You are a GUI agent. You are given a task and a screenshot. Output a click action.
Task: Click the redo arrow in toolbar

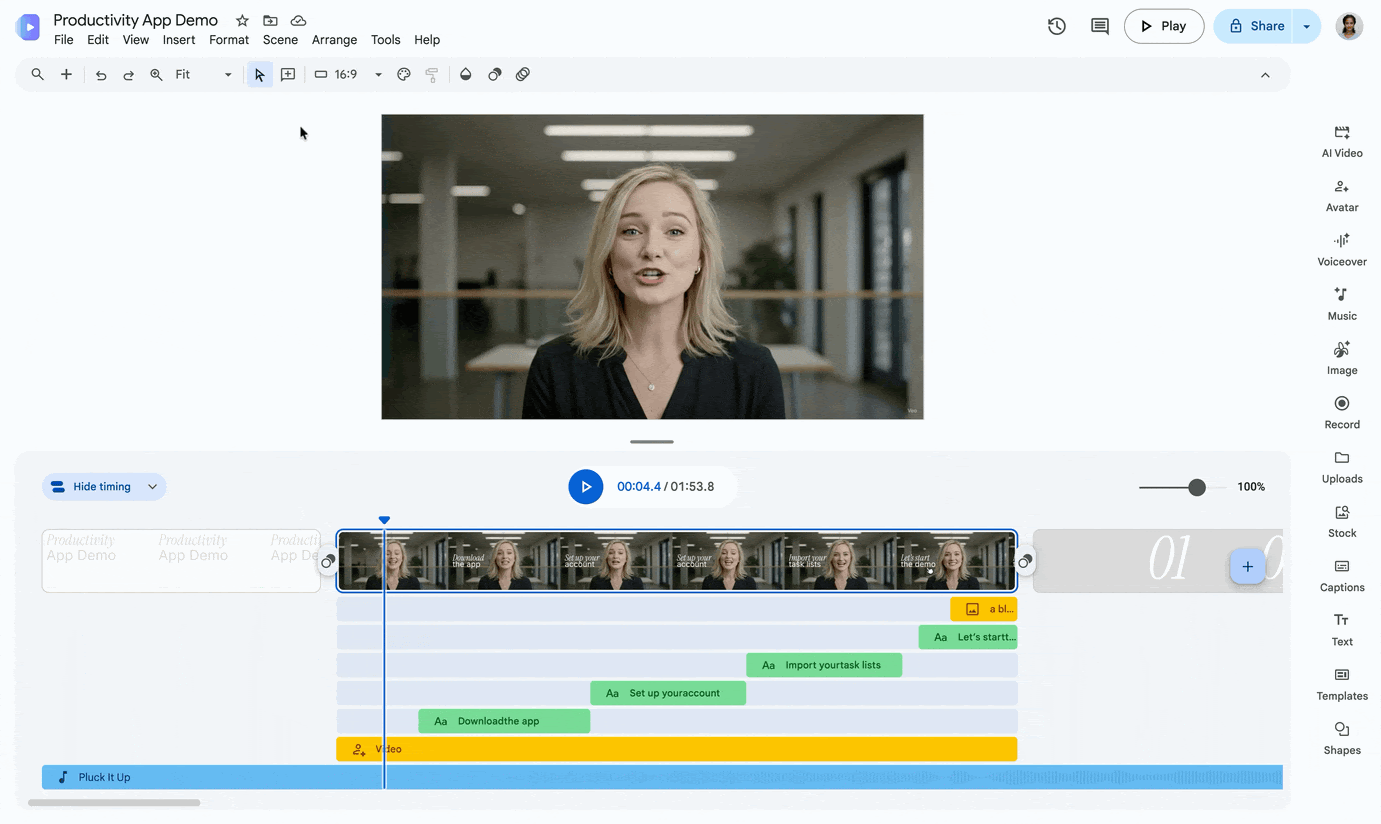128,75
